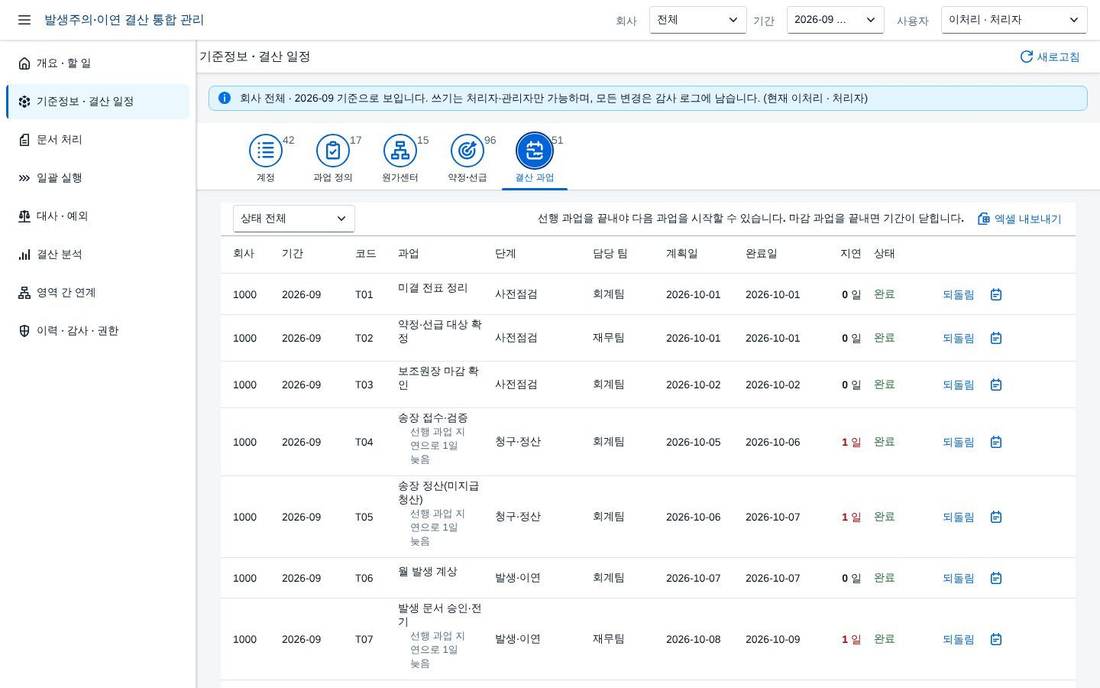
Task: Click 되돌림 for task T06
Action: point(958,579)
